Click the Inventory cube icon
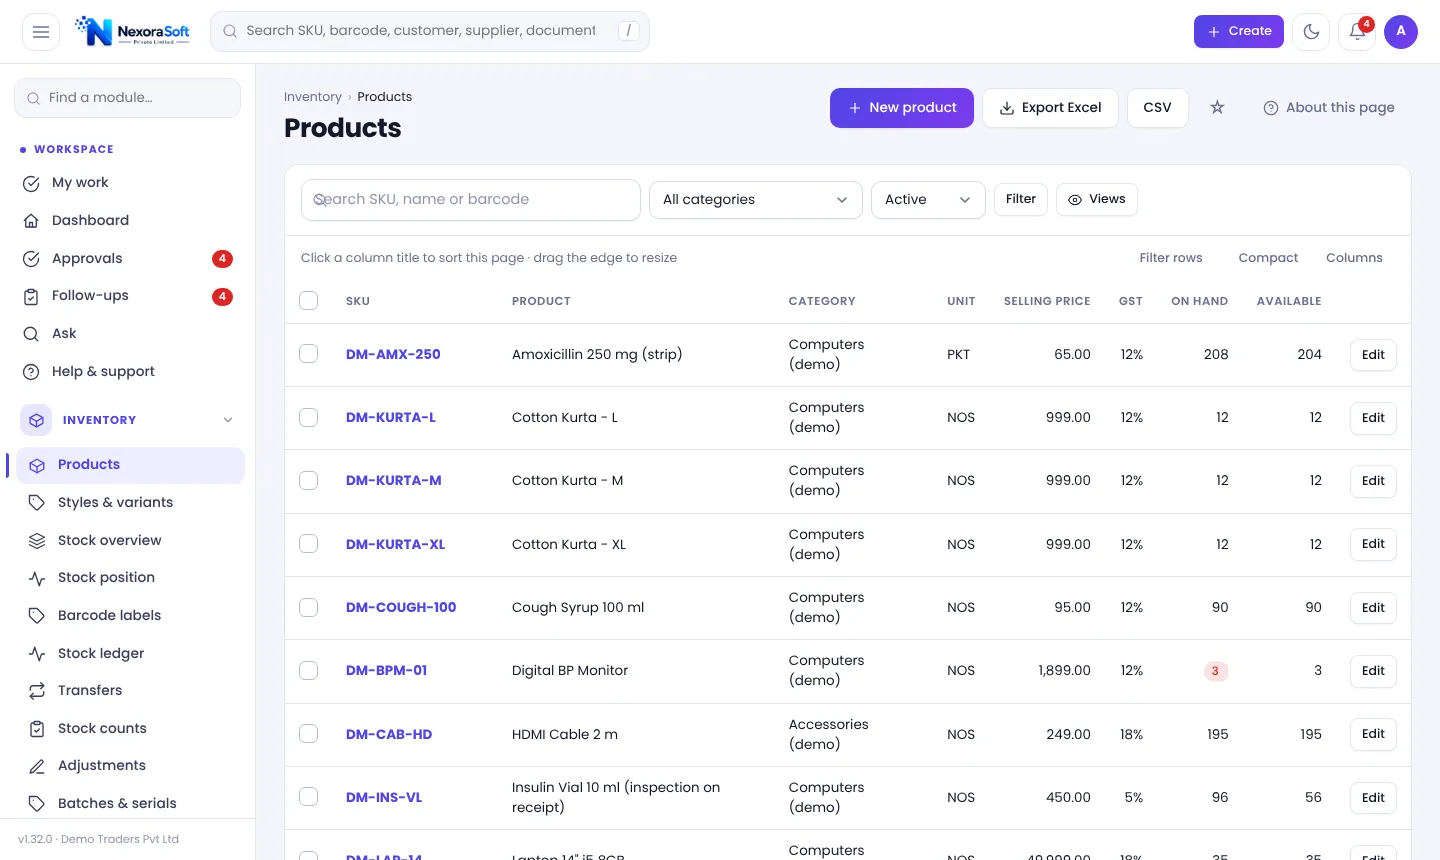Viewport: 1440px width, 860px height. click(x=37, y=420)
